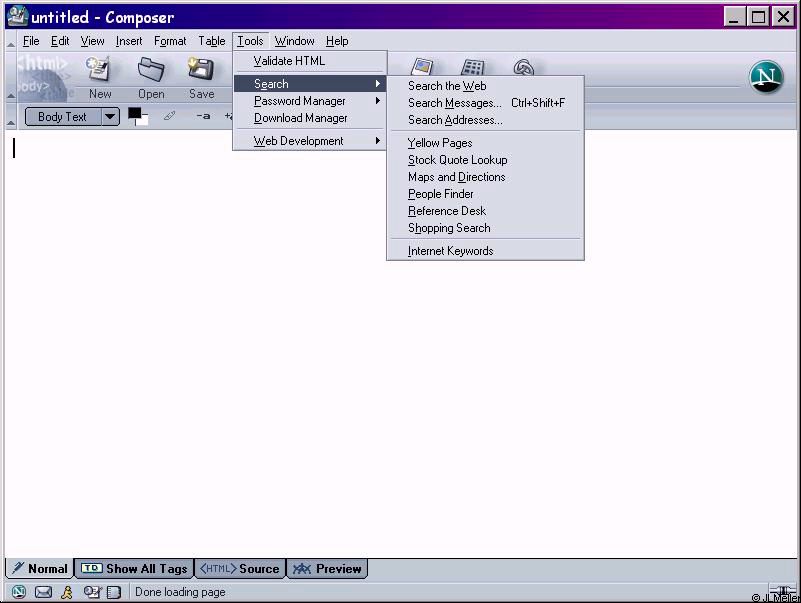Image resolution: width=801 pixels, height=603 pixels.
Task: Select Search the Web
Action: 485,86
